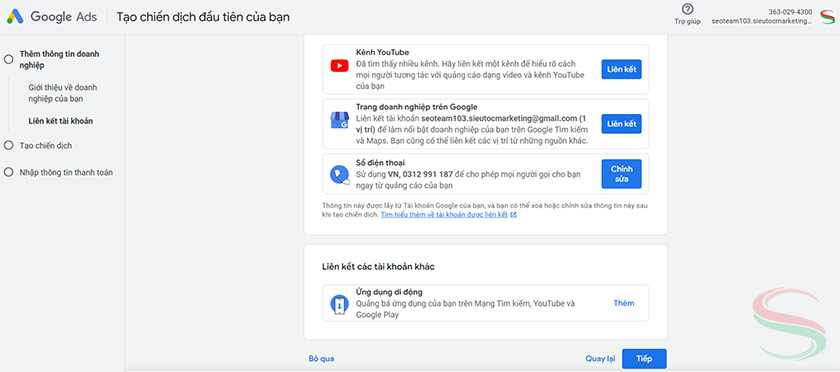Click the Kênh YouTube heading

coord(382,53)
